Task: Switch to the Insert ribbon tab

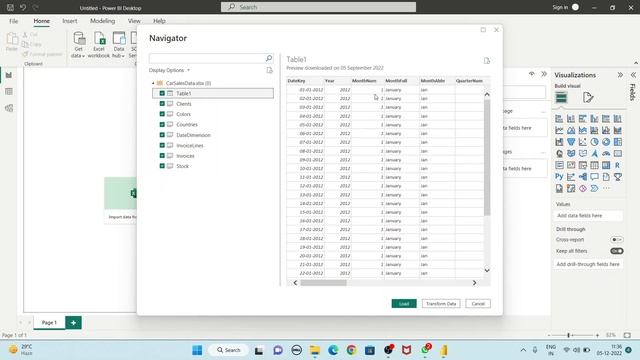Action: point(70,21)
